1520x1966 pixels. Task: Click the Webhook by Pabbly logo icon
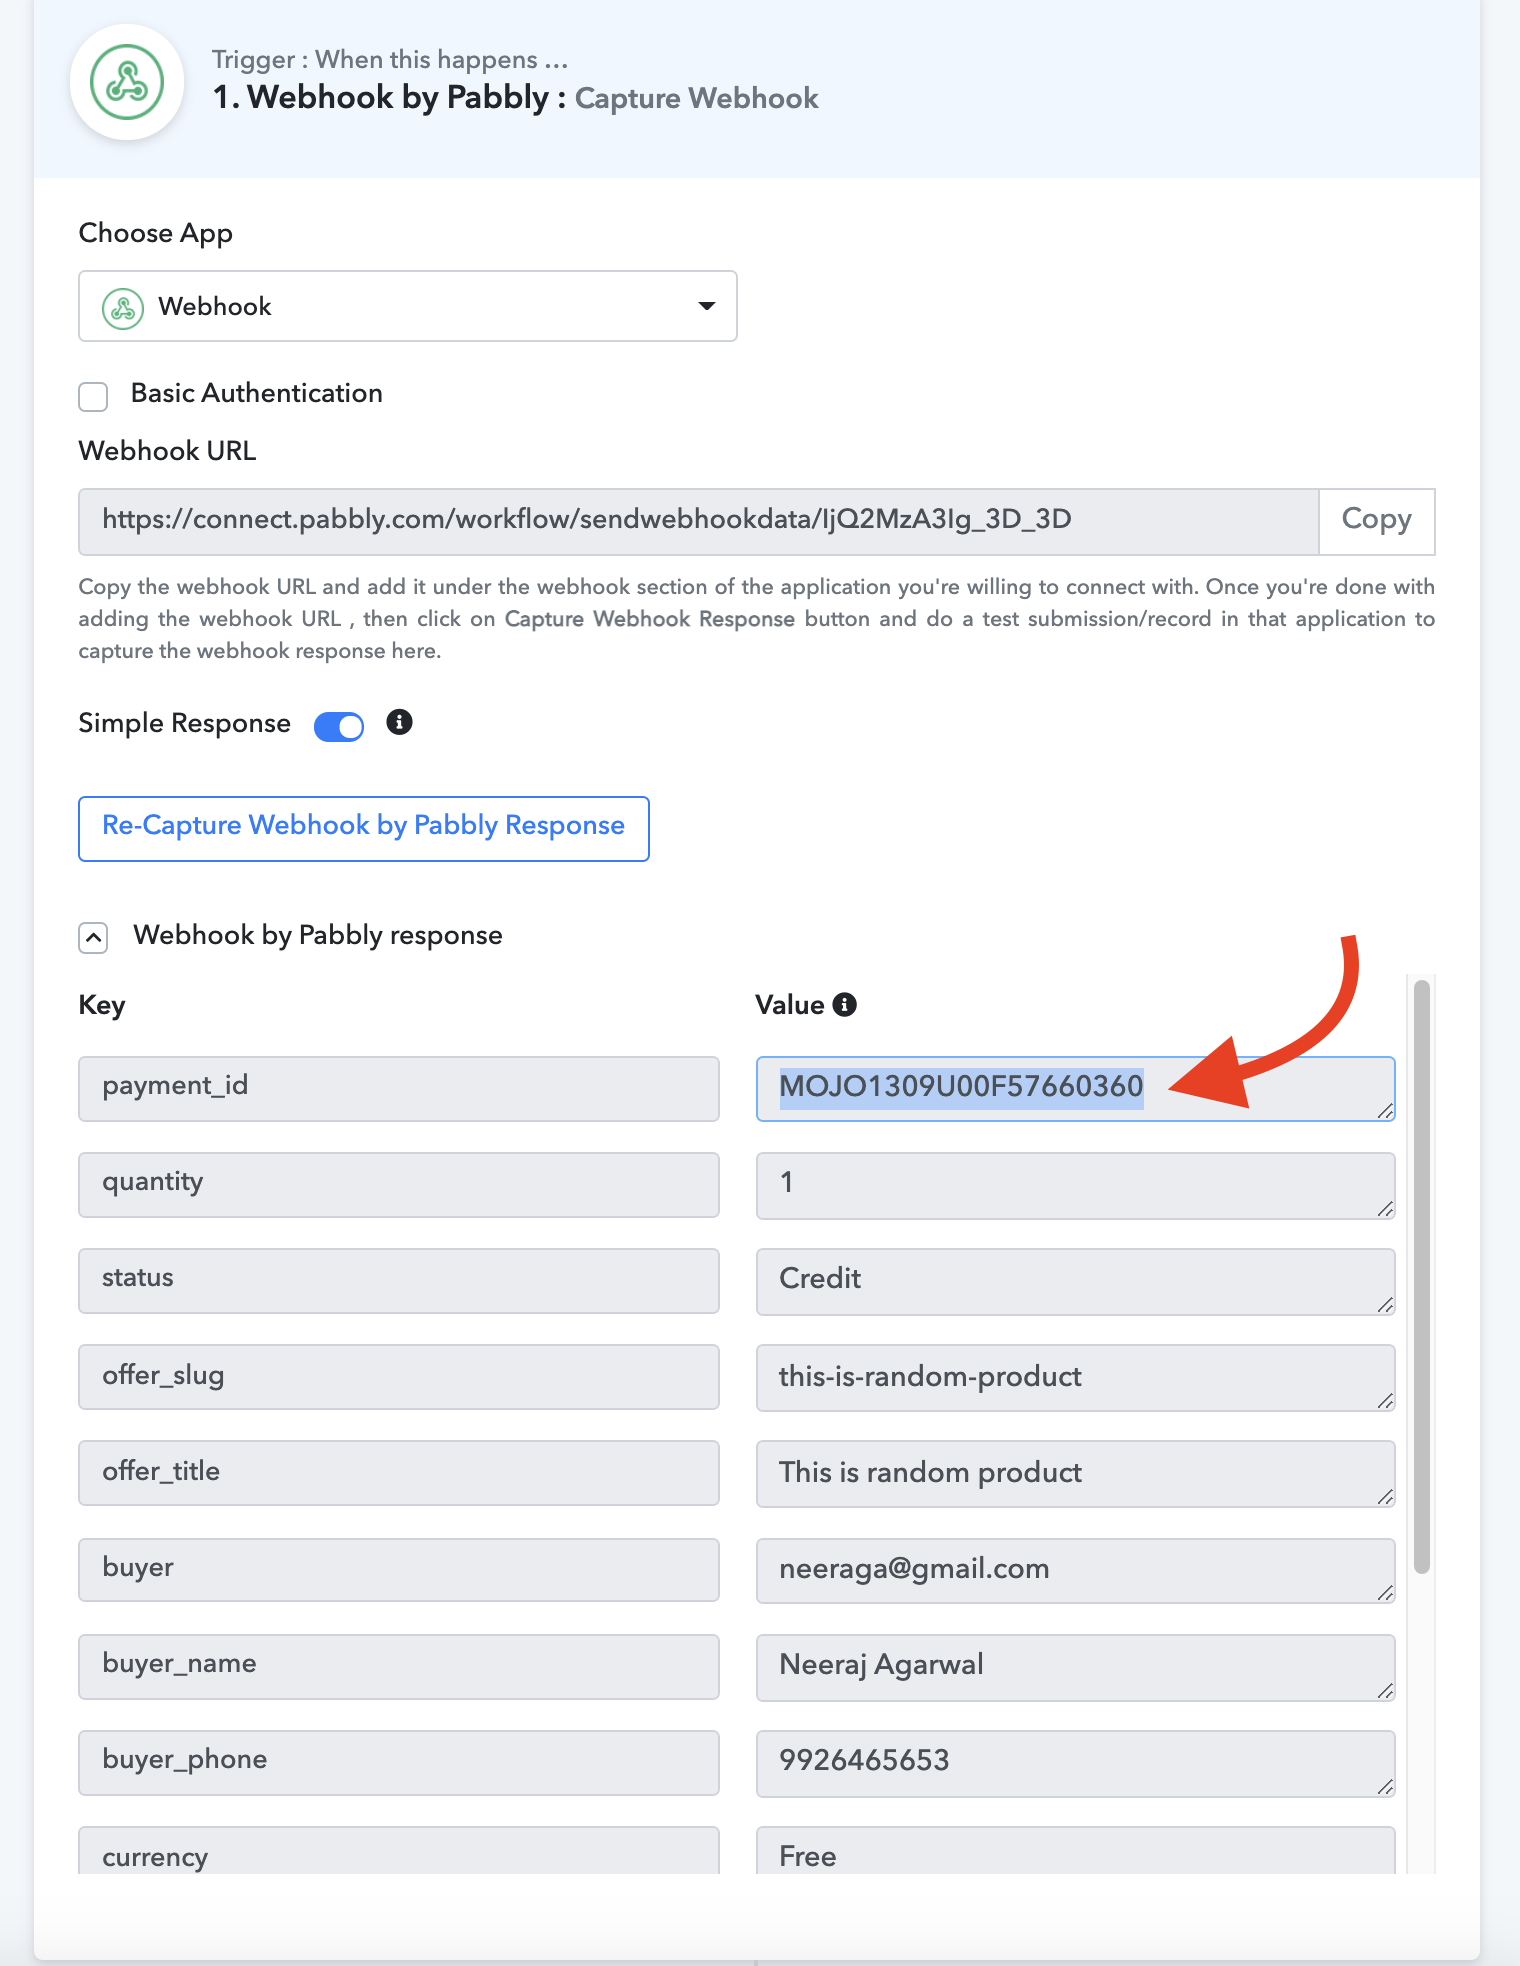[127, 83]
